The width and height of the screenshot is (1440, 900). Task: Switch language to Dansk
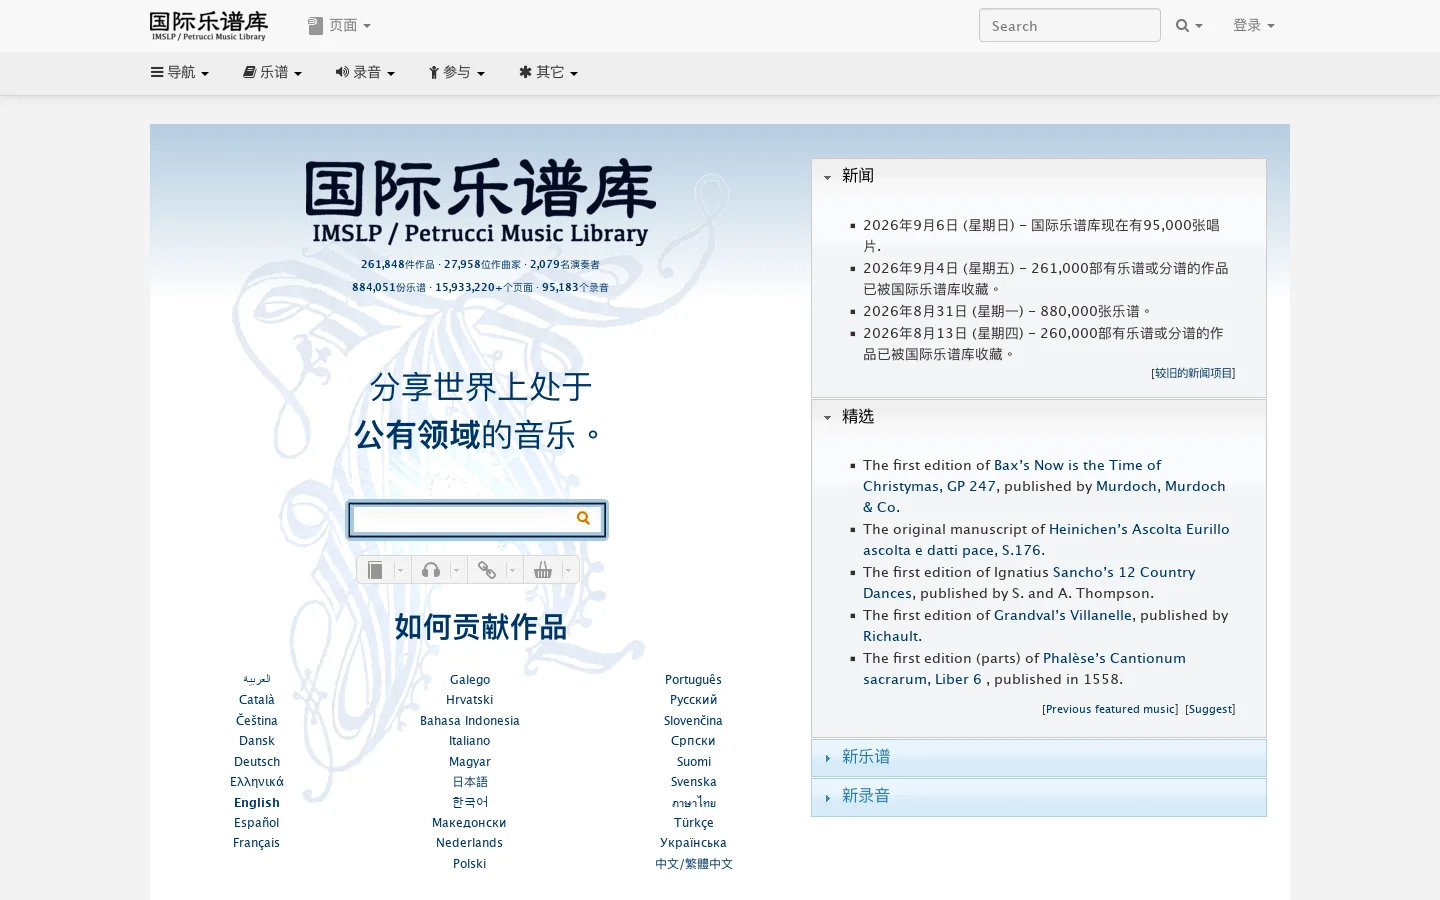point(257,741)
